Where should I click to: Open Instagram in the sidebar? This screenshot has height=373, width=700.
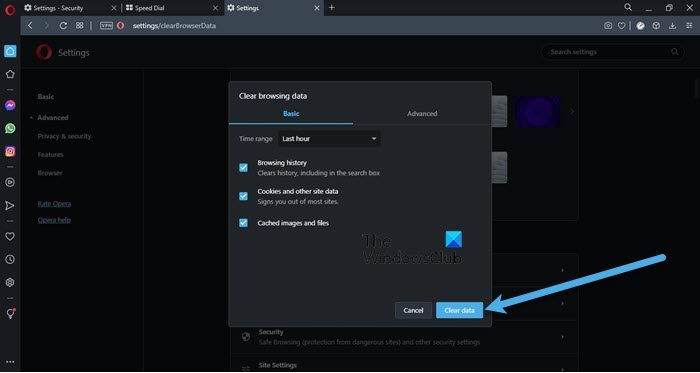[10, 152]
